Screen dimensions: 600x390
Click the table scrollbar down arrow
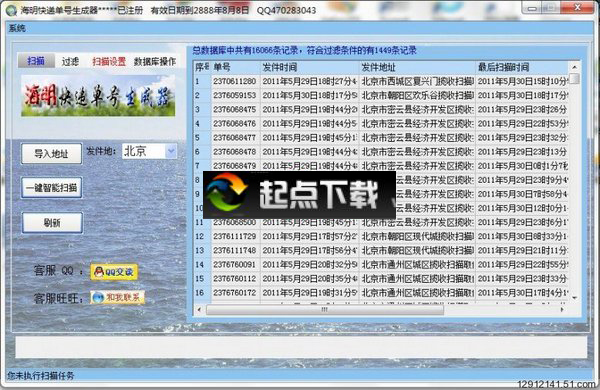(574, 297)
